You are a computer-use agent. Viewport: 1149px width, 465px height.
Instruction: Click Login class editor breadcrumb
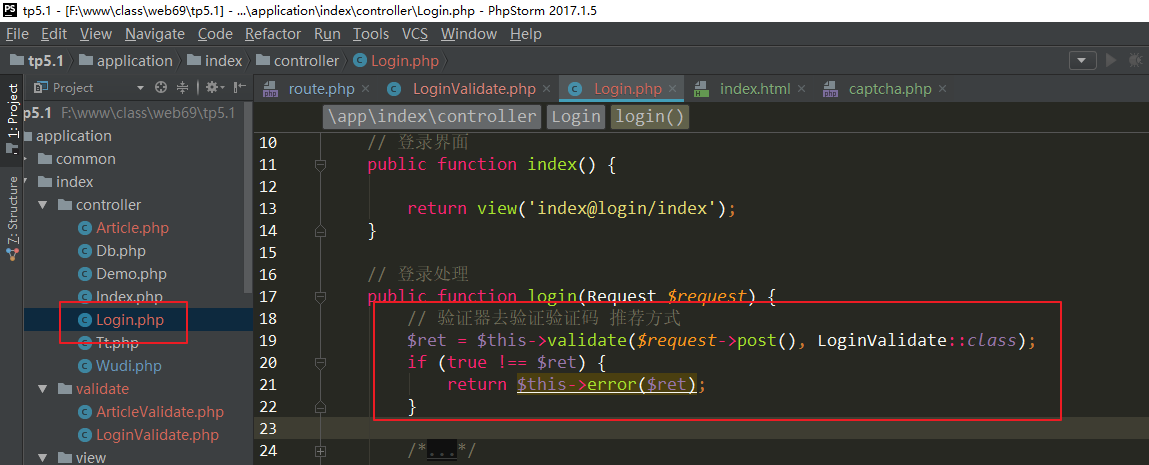tap(576, 116)
